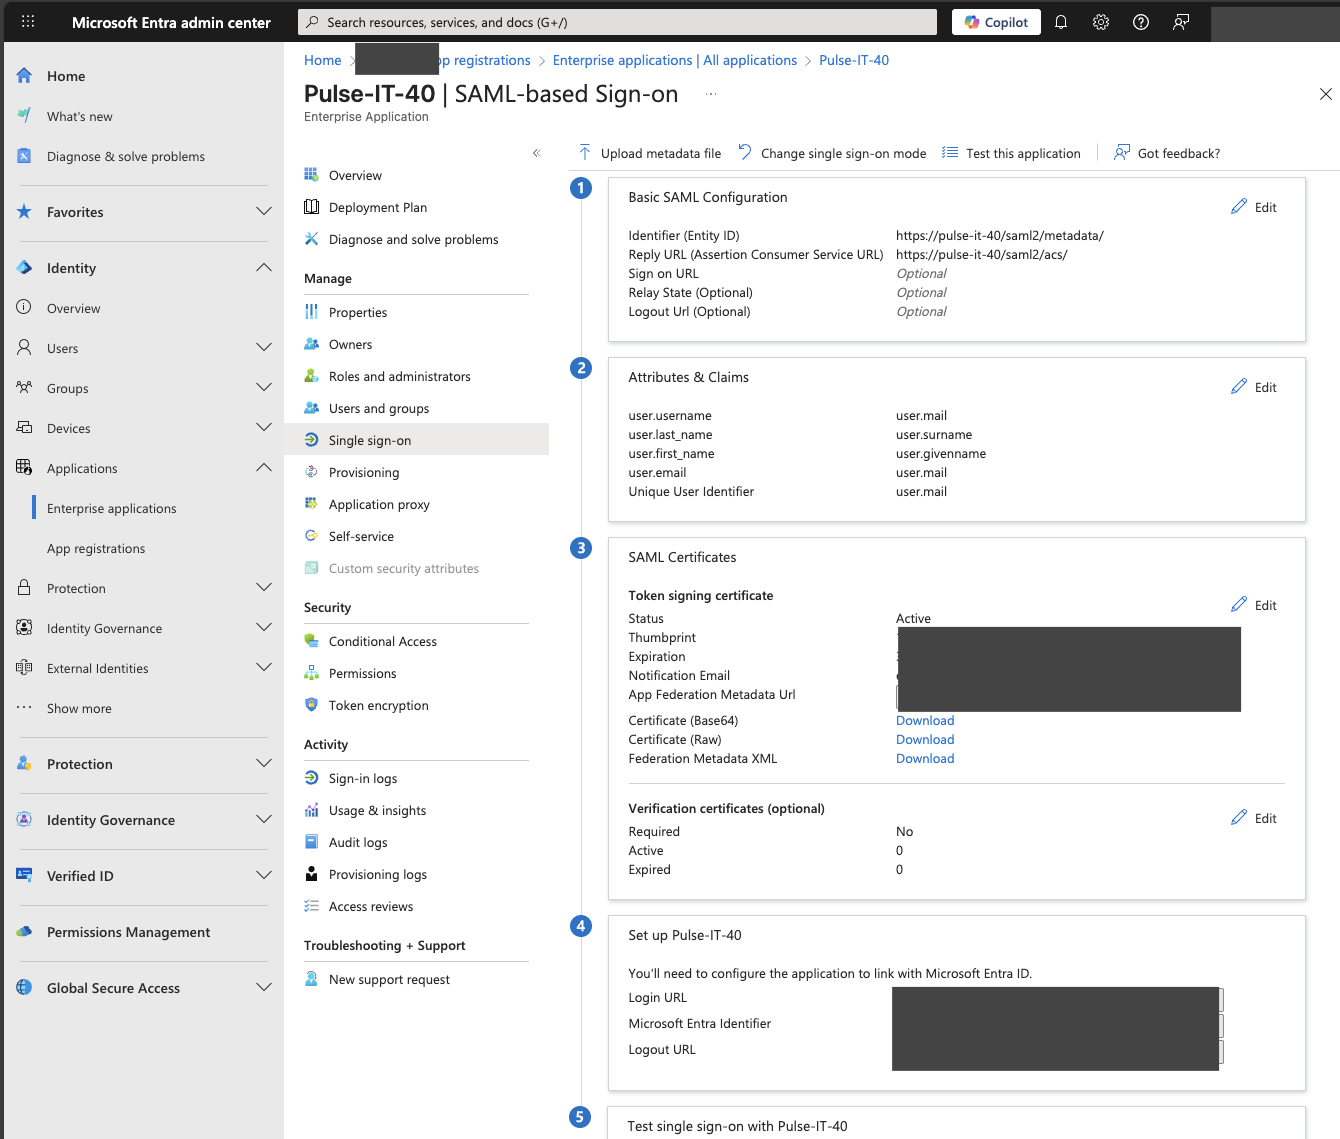This screenshot has width=1340, height=1139.
Task: Open Permissions icon under Security
Action: coord(311,673)
